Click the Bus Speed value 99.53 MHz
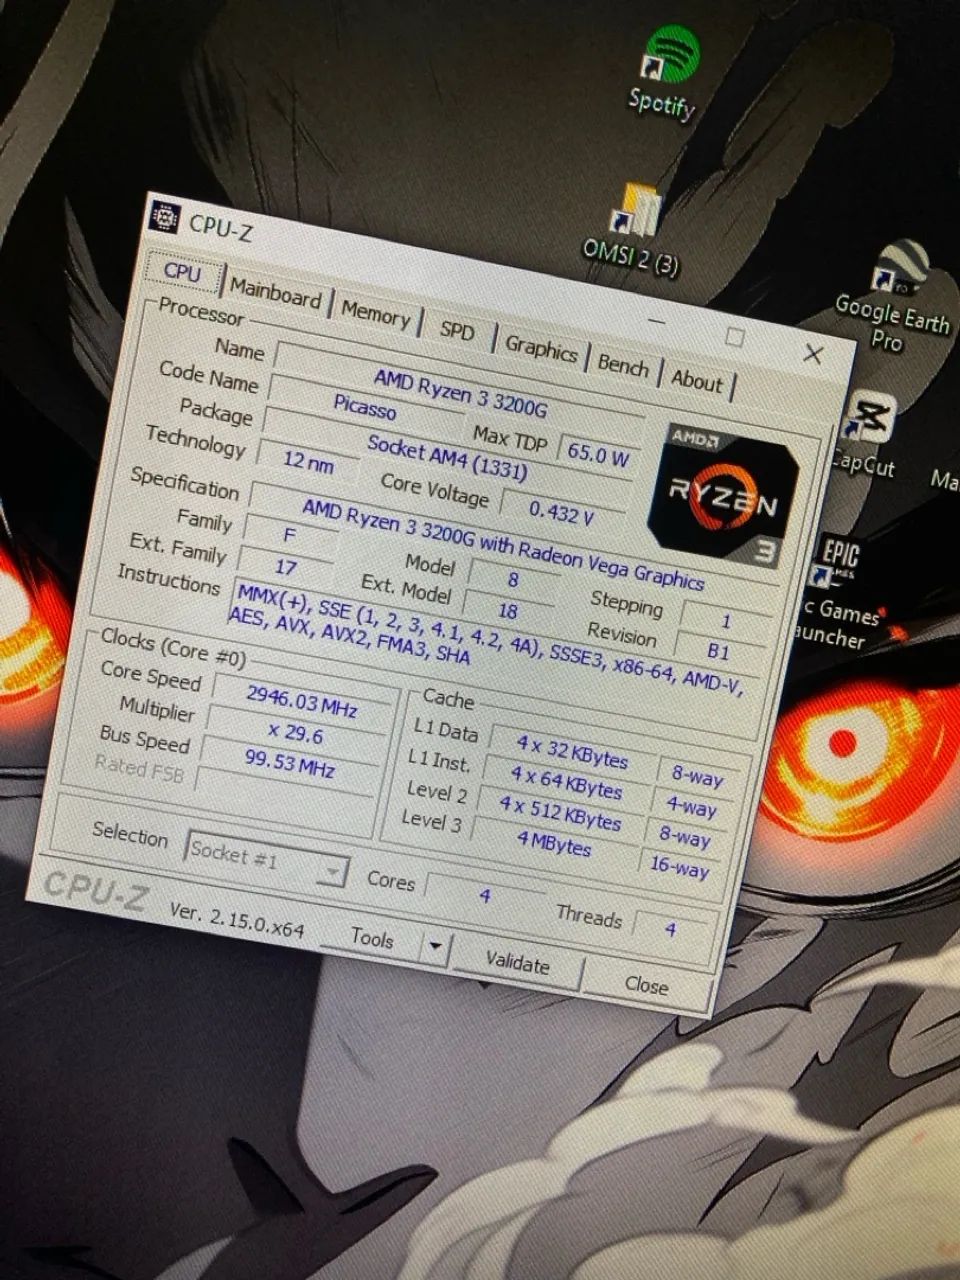The width and height of the screenshot is (960, 1280). pos(290,766)
